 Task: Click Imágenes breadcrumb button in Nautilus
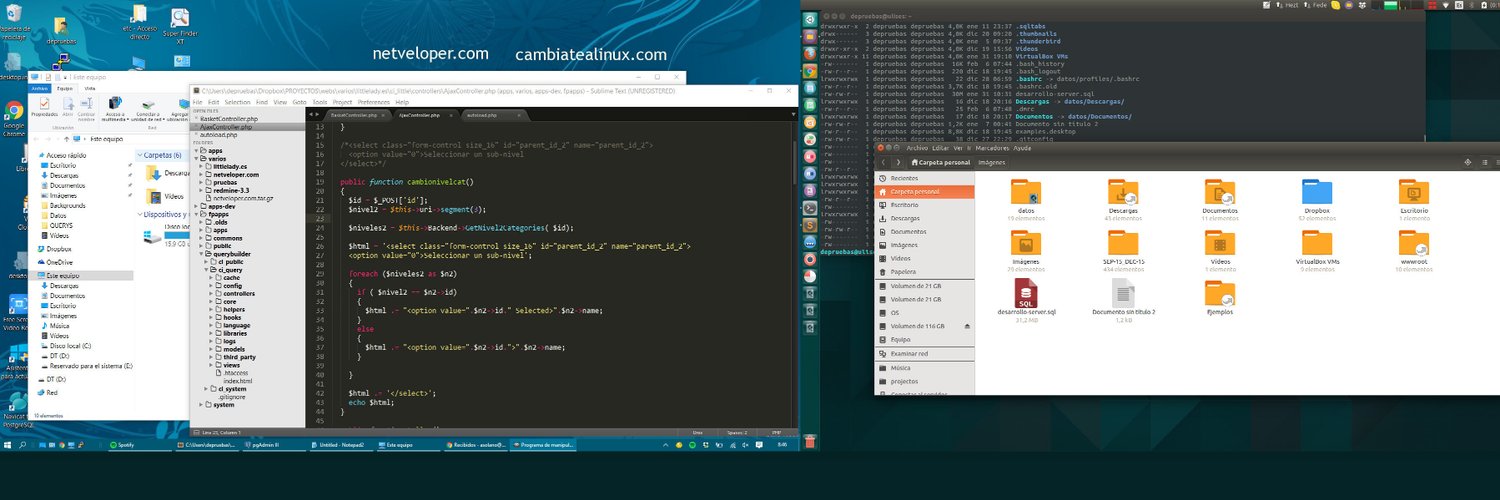click(991, 162)
